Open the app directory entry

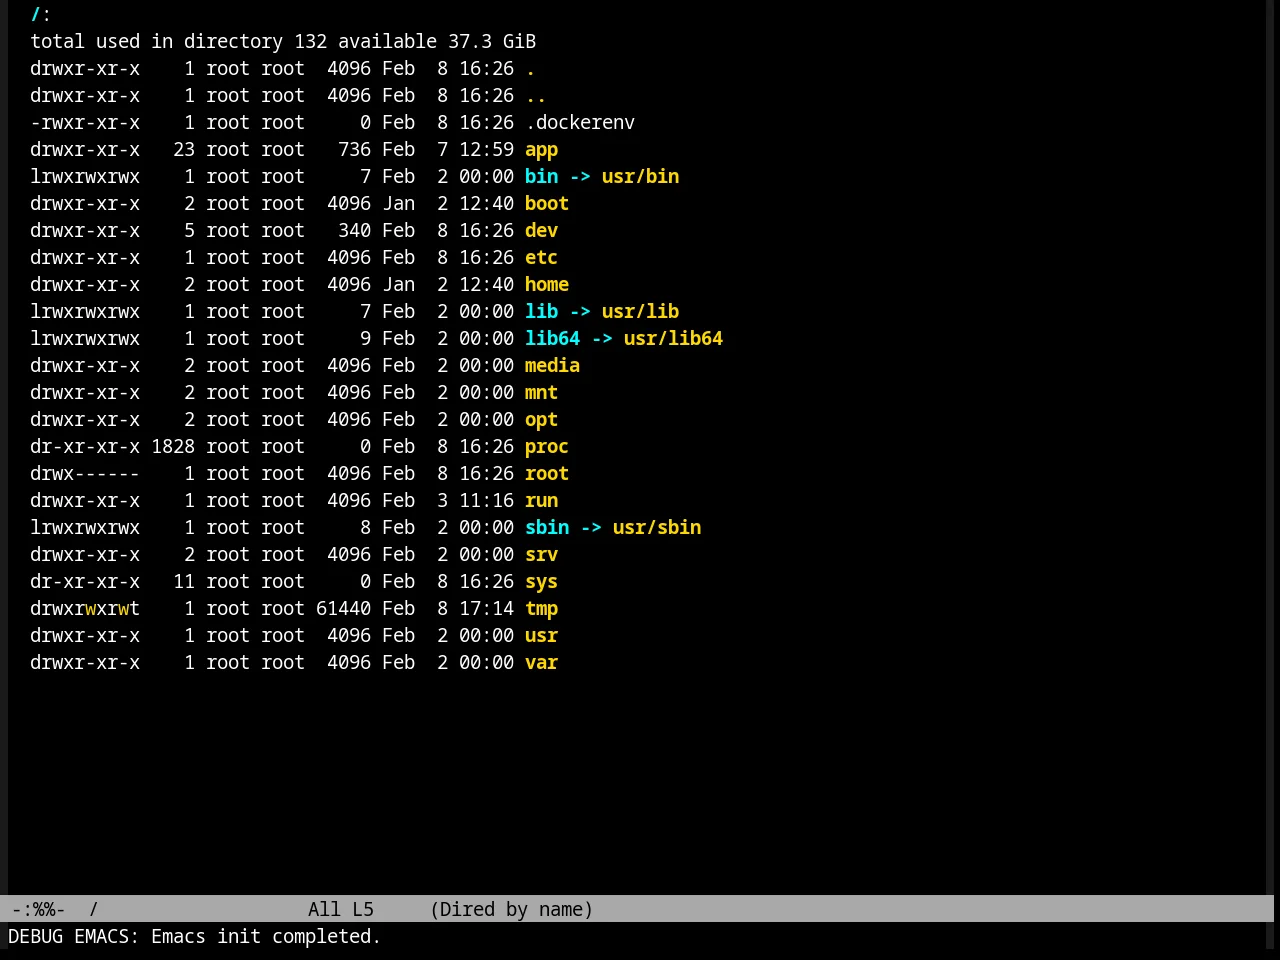point(541,150)
